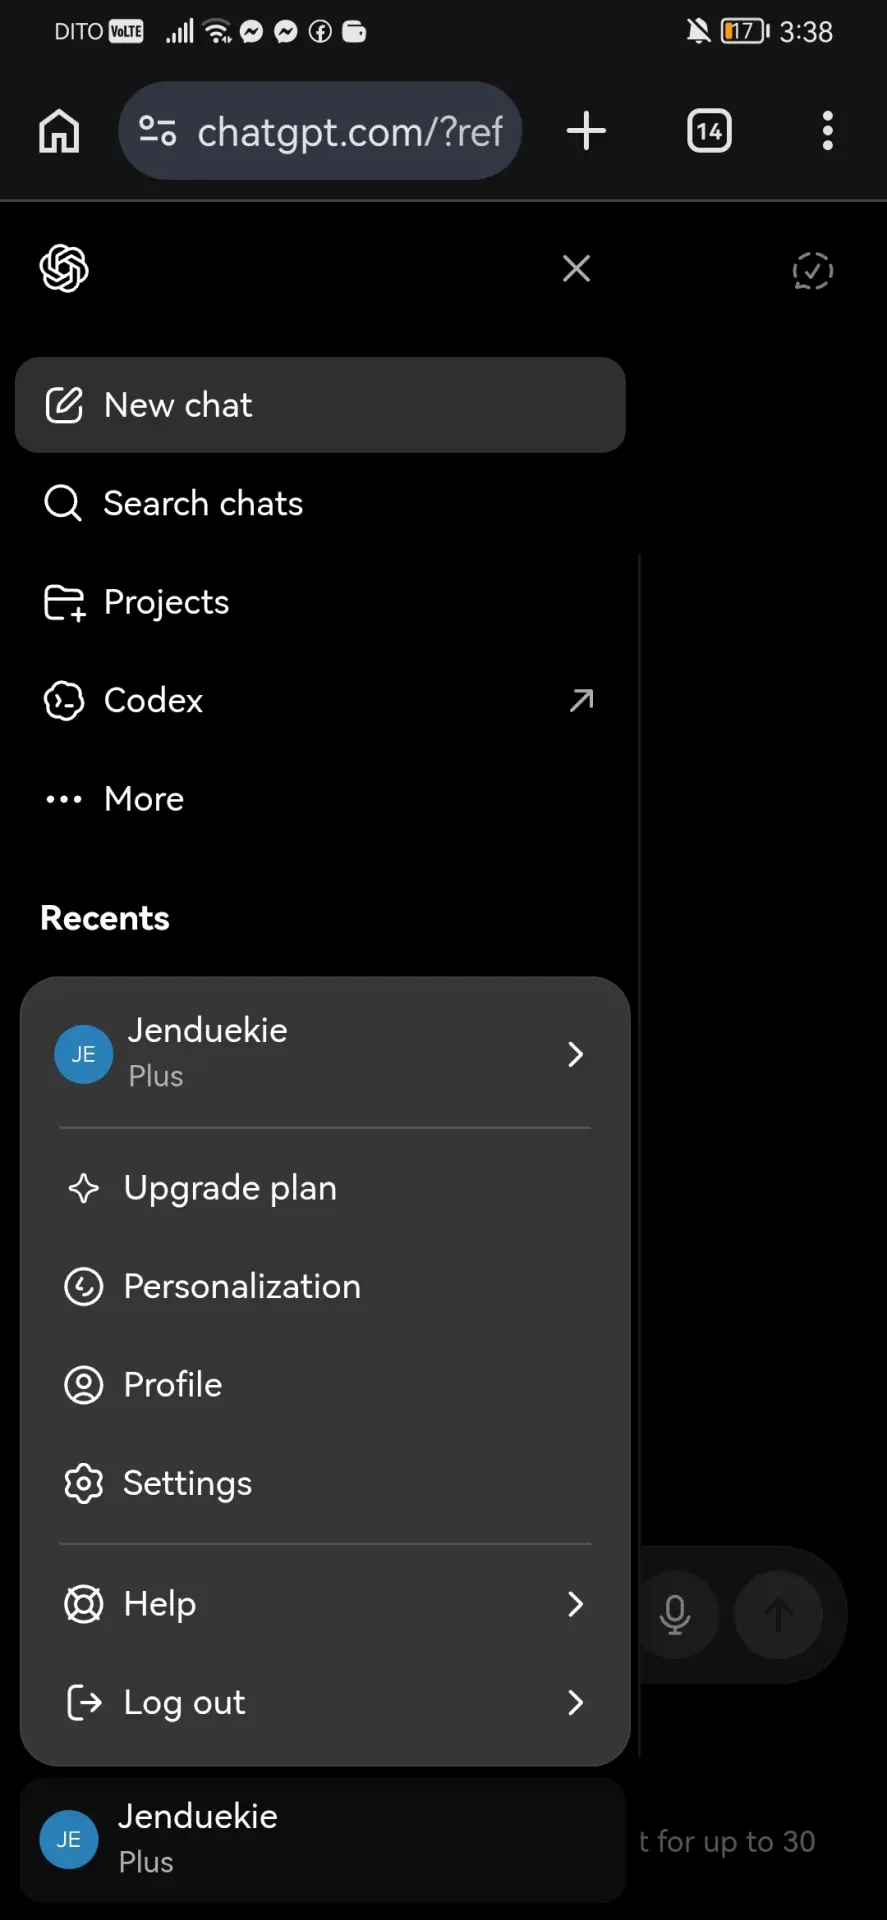Select Upgrade plan

tap(325, 1188)
